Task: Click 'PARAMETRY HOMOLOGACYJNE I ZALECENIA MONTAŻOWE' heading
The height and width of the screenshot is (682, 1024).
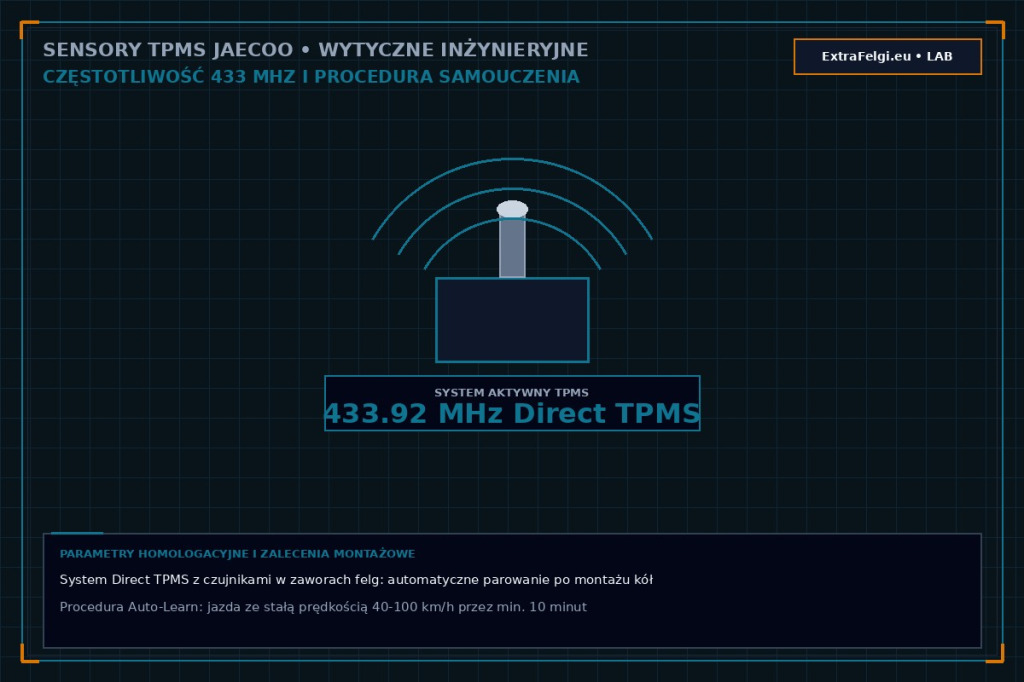Action: coord(237,554)
